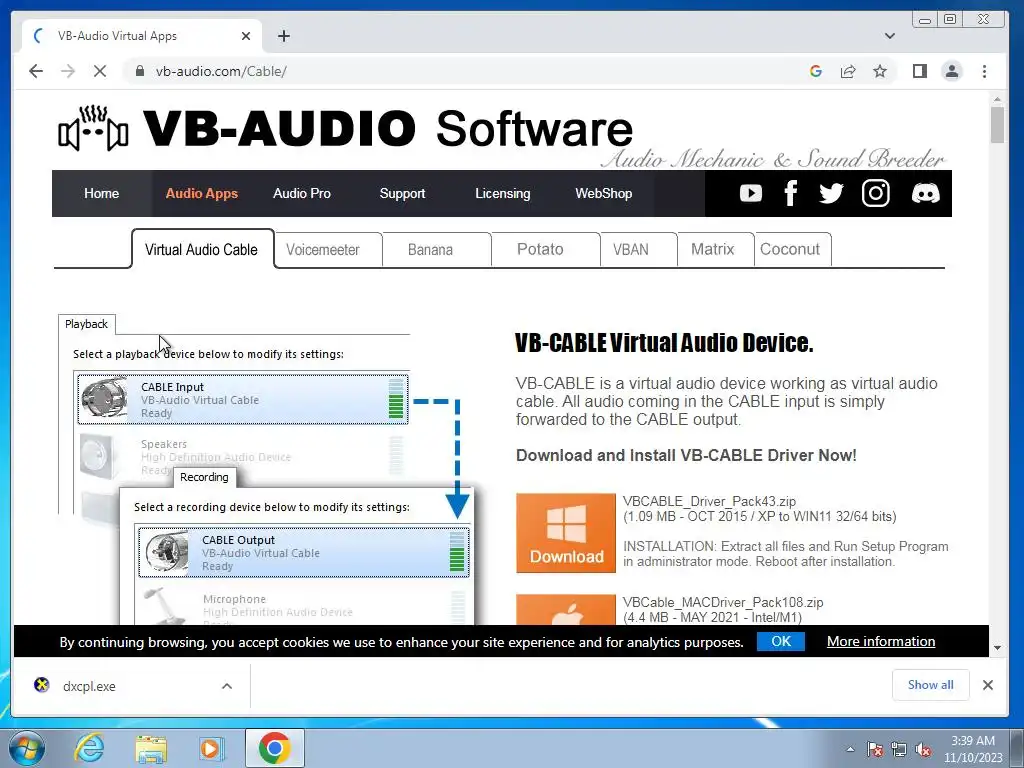The width and height of the screenshot is (1024, 768).
Task: Click the Windows Download button for VBCABLE_Driver_Pack43
Action: click(566, 533)
